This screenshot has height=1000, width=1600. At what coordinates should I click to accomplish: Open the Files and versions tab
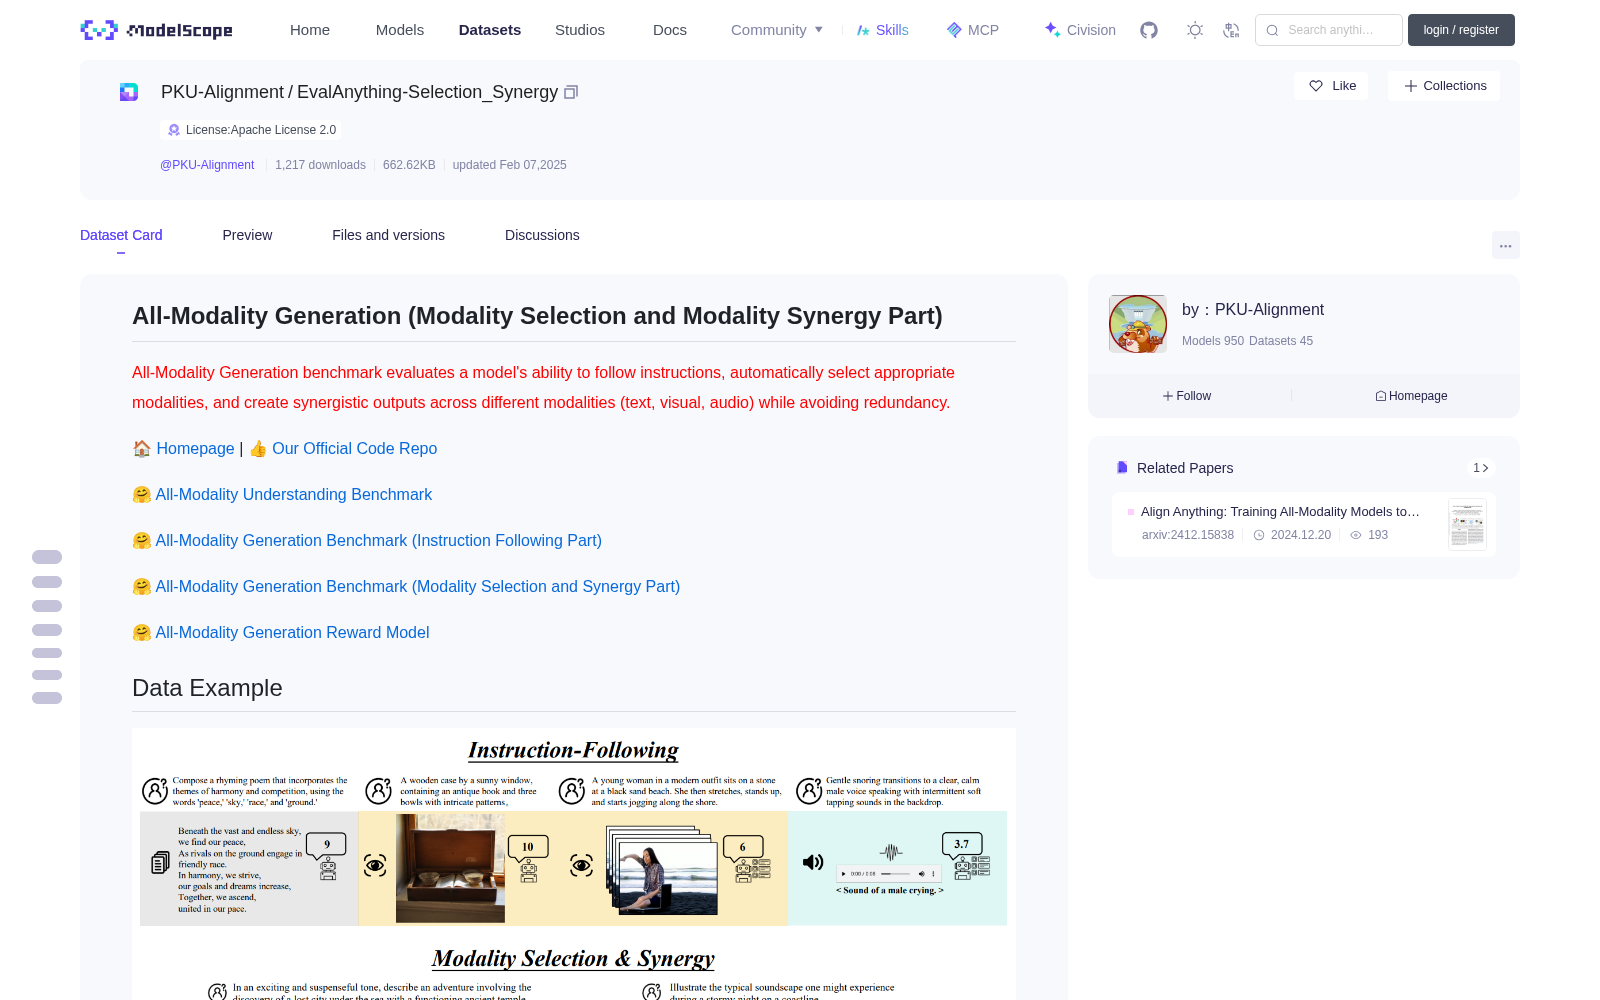point(388,235)
